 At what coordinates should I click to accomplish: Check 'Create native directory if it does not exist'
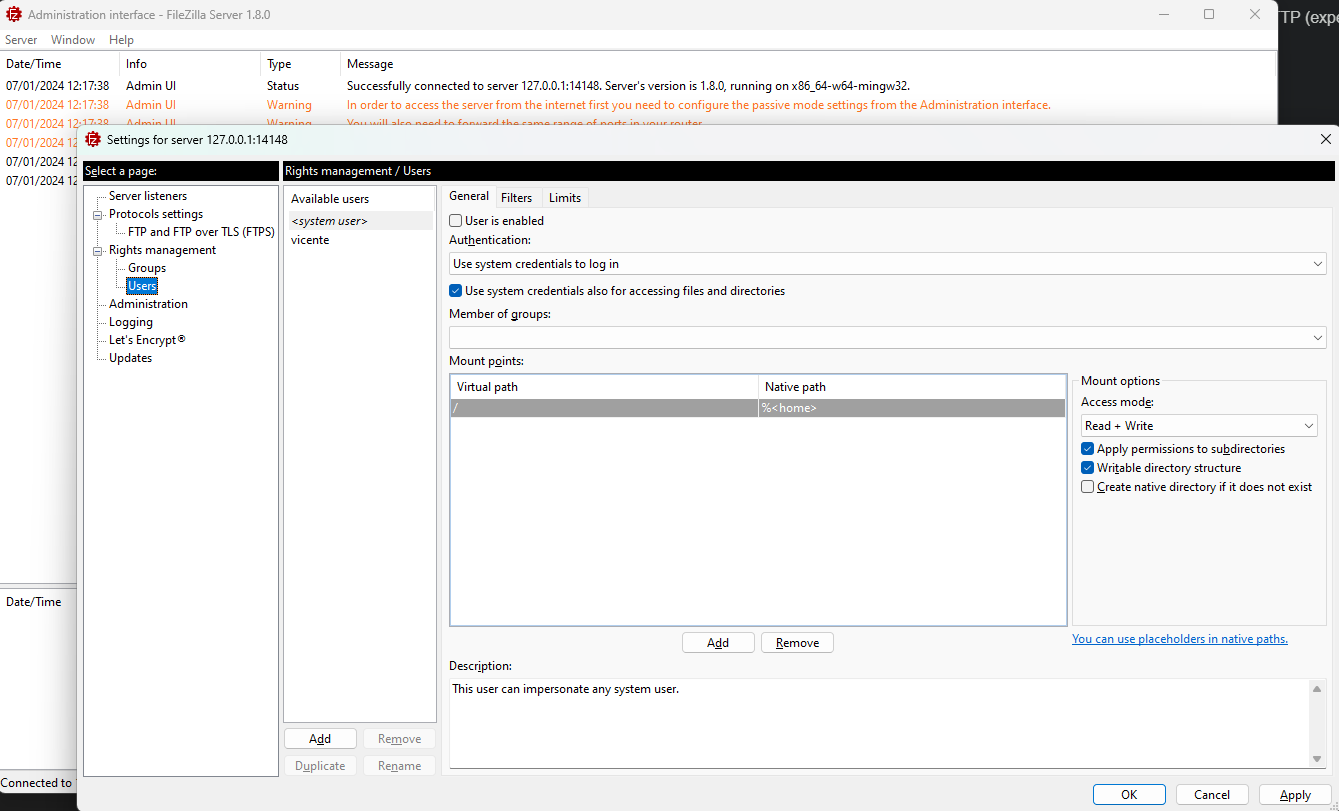click(1088, 487)
